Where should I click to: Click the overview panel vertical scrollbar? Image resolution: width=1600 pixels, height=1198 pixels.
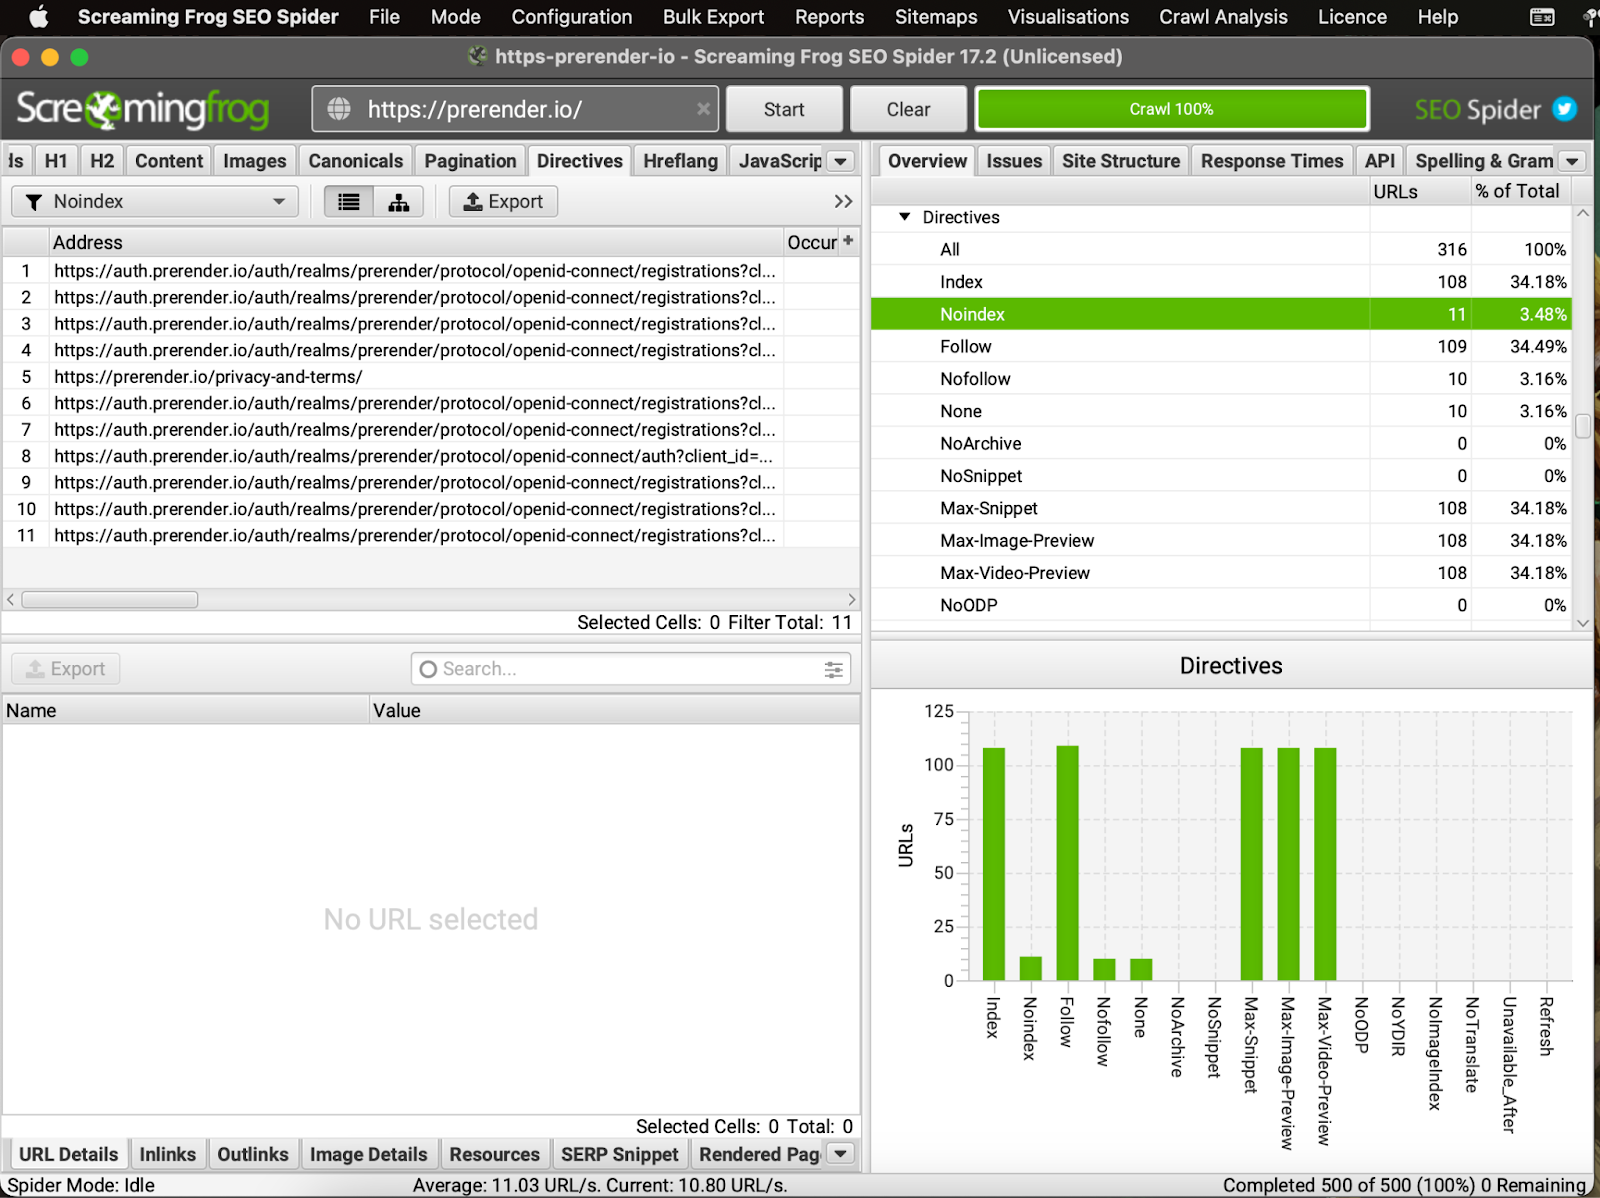pos(1583,426)
